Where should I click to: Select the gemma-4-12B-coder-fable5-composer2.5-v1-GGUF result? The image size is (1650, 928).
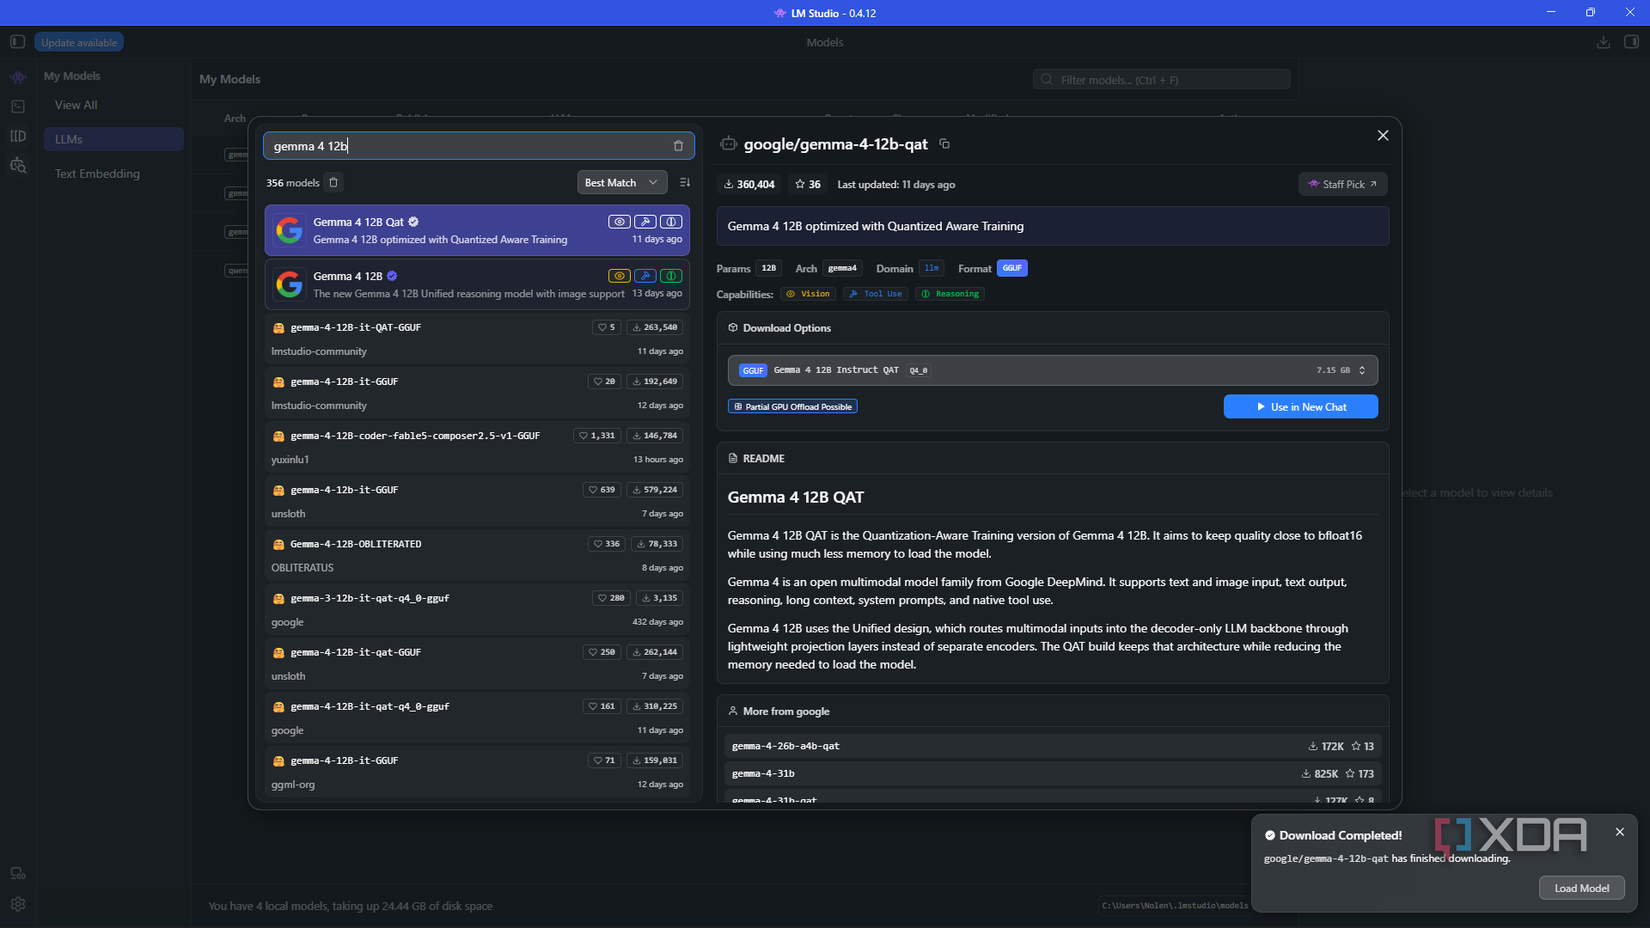477,447
